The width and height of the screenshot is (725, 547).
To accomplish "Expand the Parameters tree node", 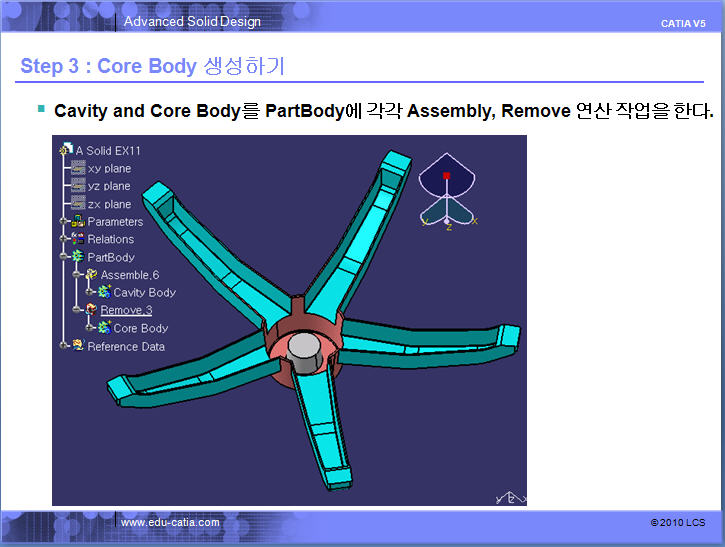I will click(x=64, y=222).
